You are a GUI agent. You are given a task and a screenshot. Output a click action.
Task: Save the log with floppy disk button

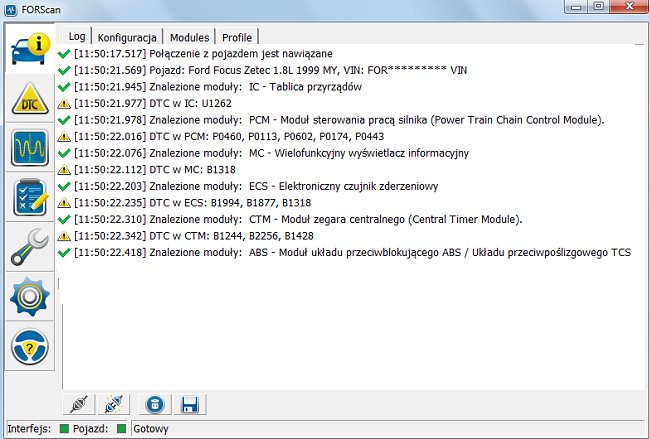[x=190, y=404]
